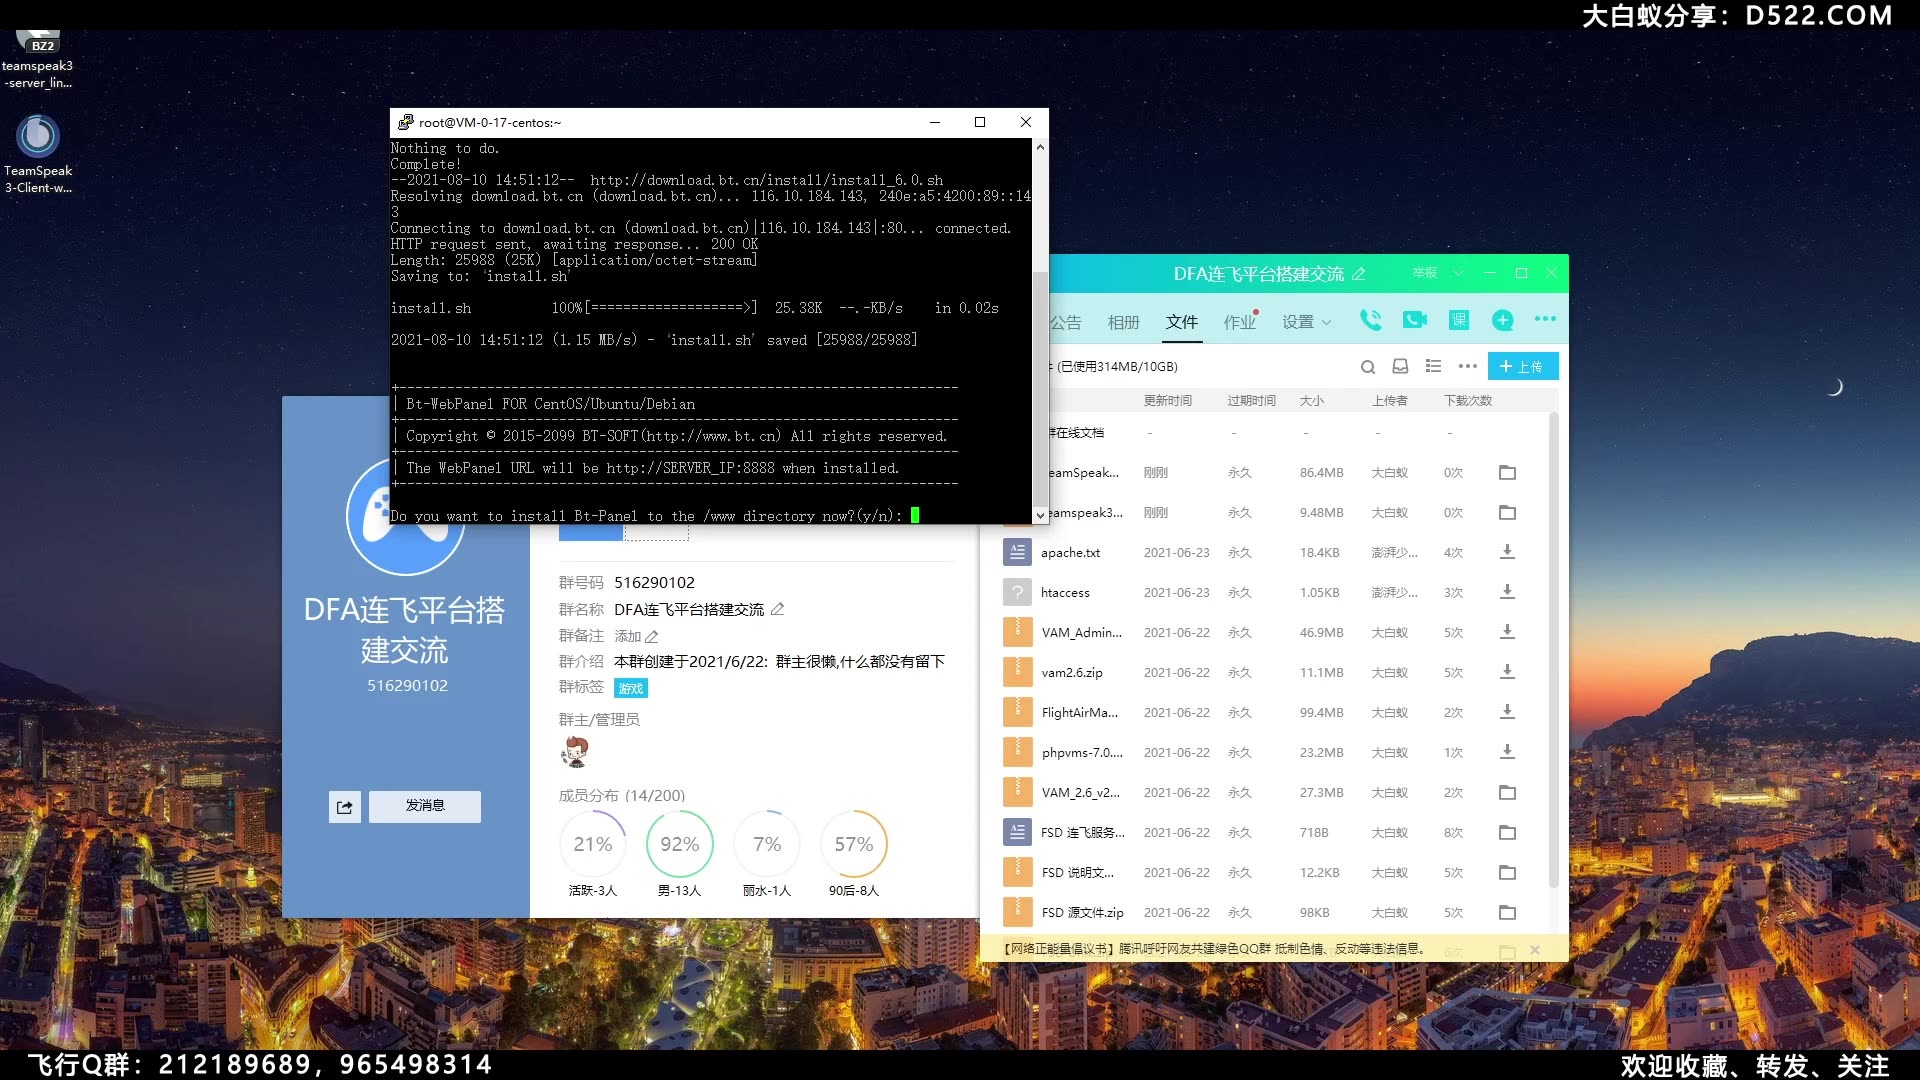Open the group class (课) icon
This screenshot has height=1080, width=1920.
click(1458, 320)
